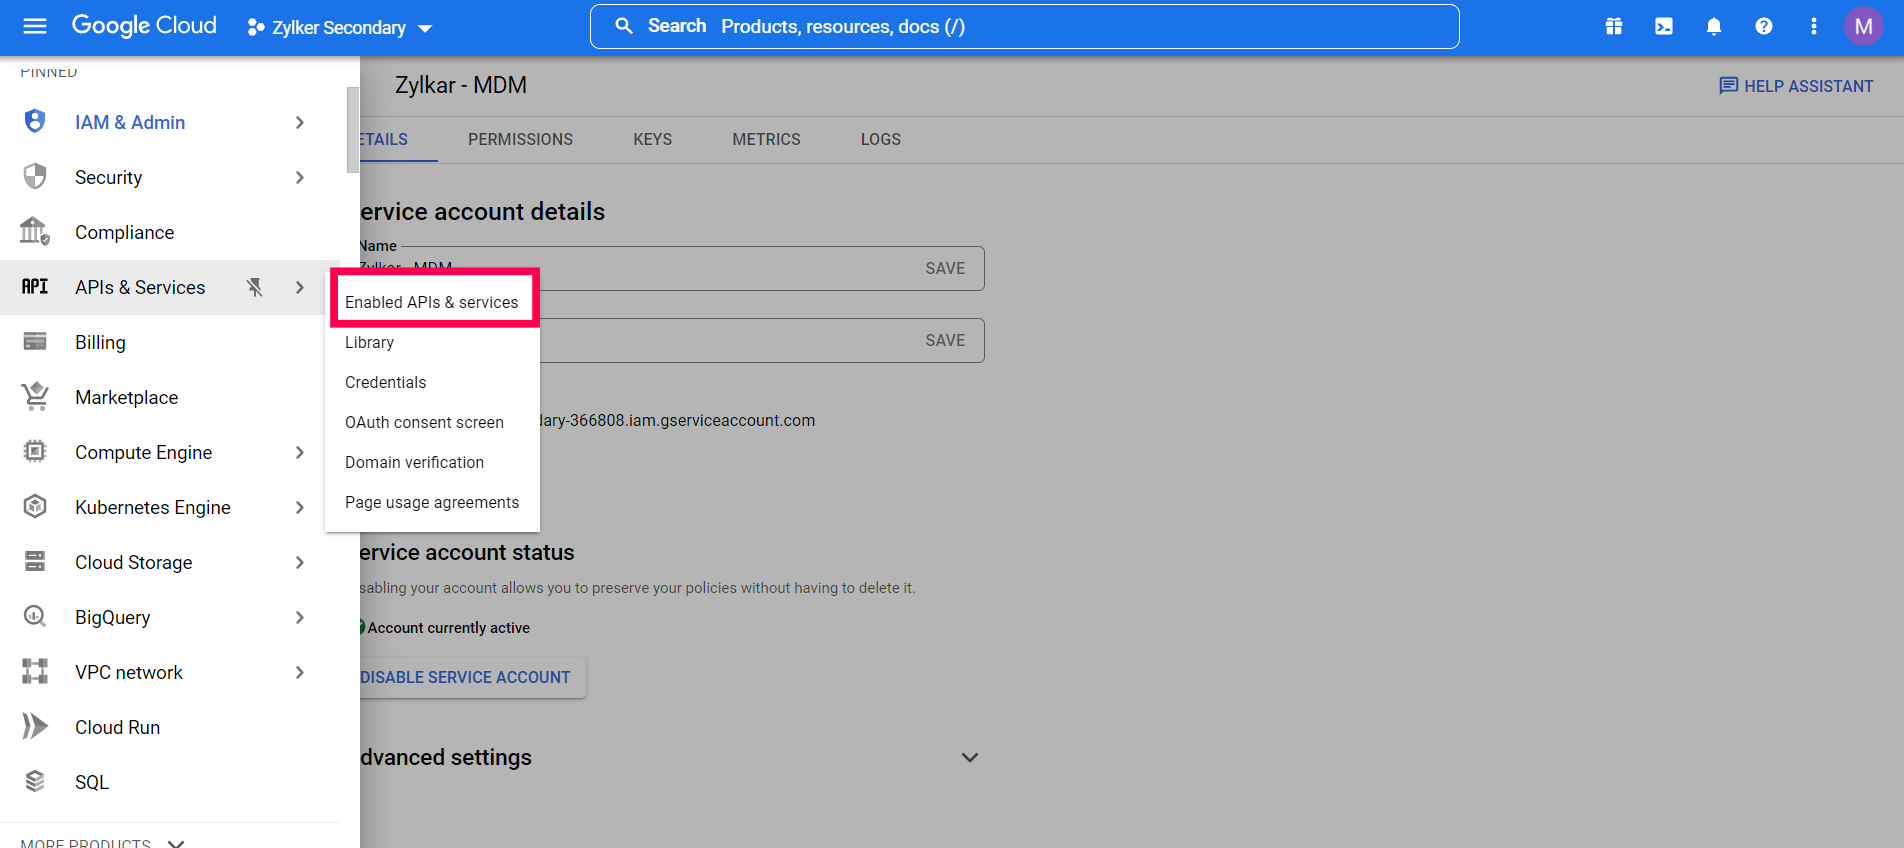The image size is (1904, 848).
Task: Click the Compute Engine chip icon
Action: (35, 452)
